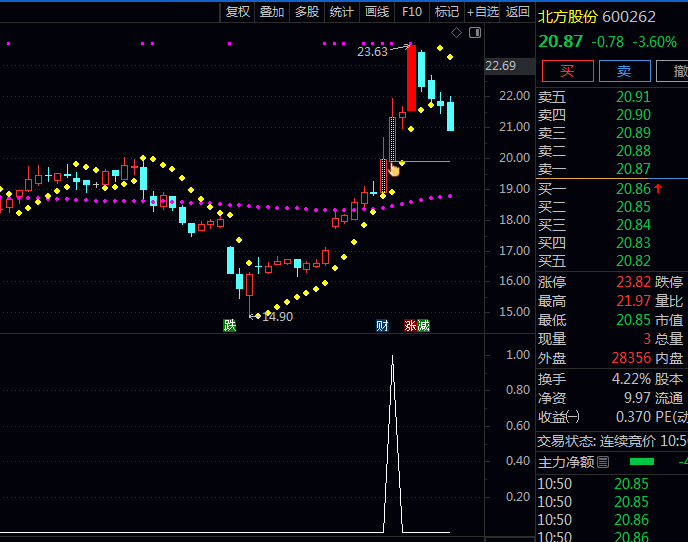Click the 标记 mark option

[447, 12]
